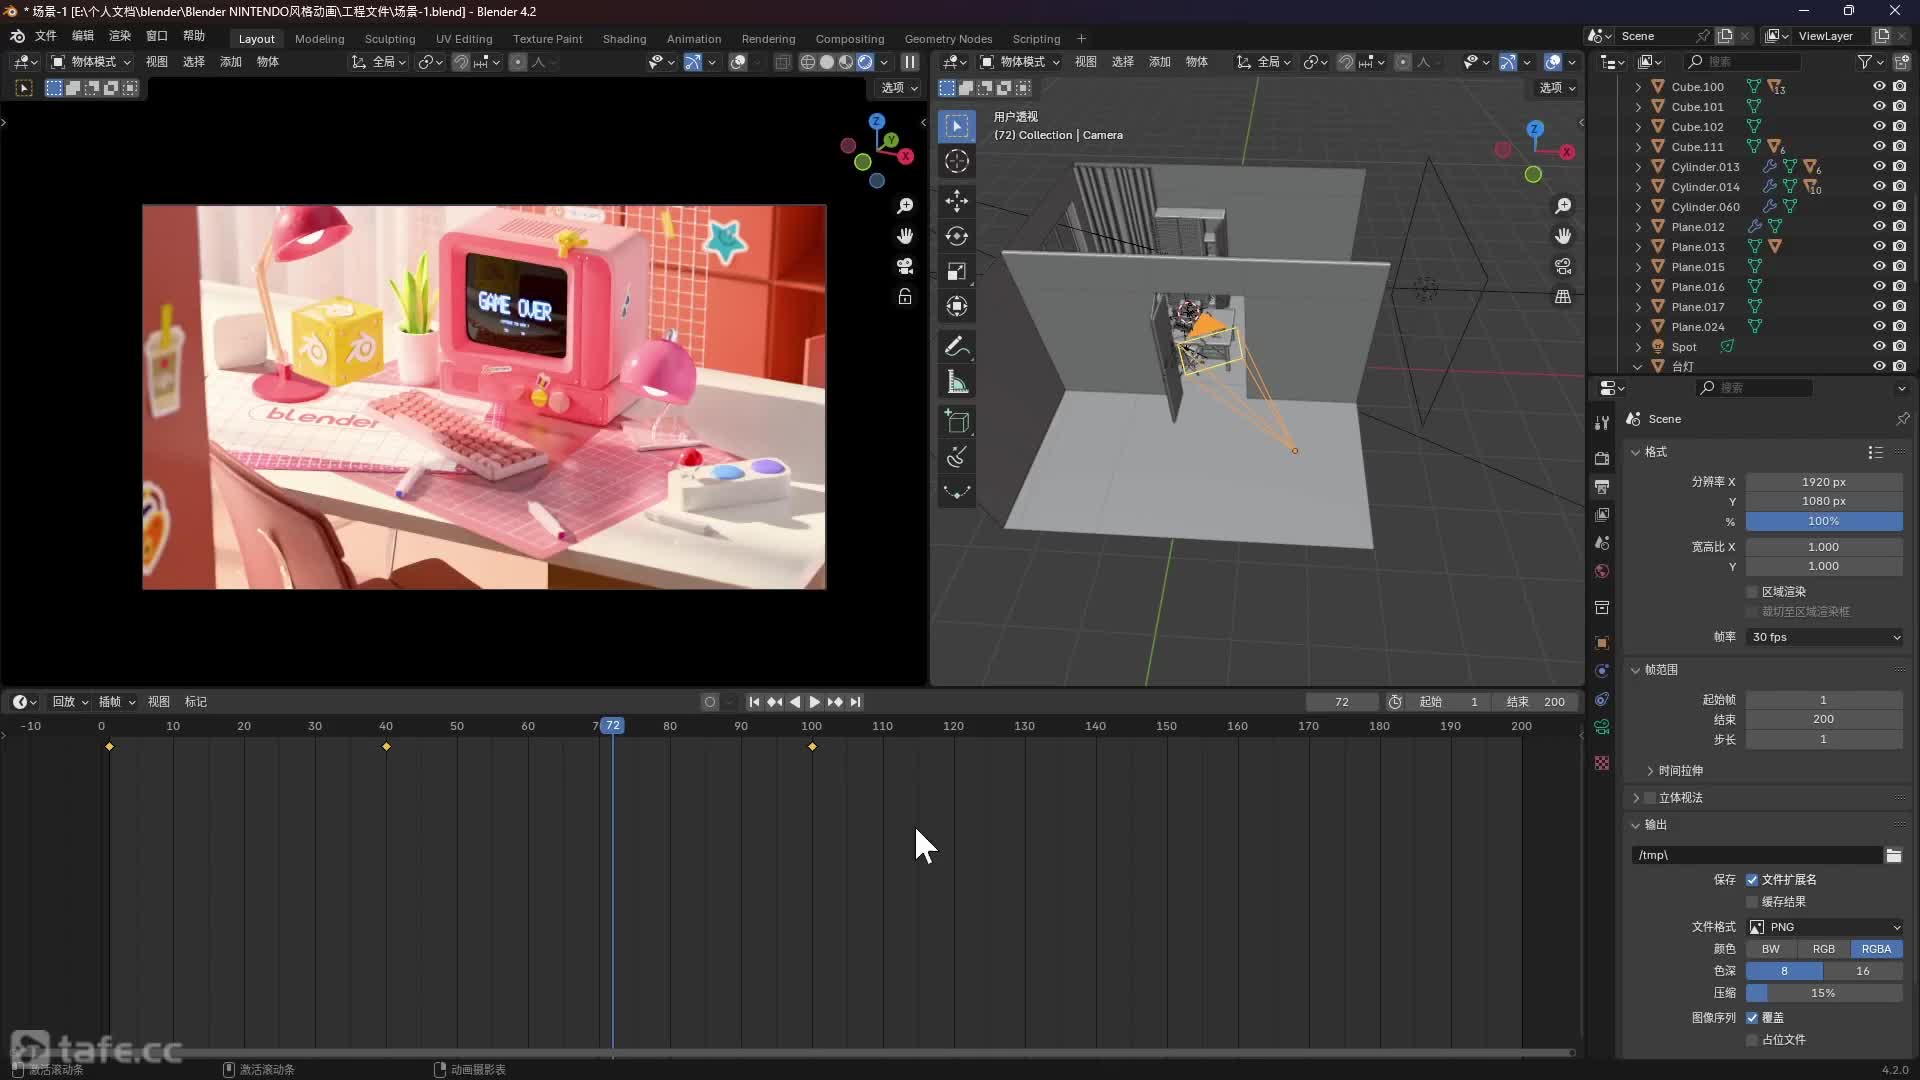Image resolution: width=1920 pixels, height=1080 pixels.
Task: Select RGB color mode button
Action: coord(1823,949)
